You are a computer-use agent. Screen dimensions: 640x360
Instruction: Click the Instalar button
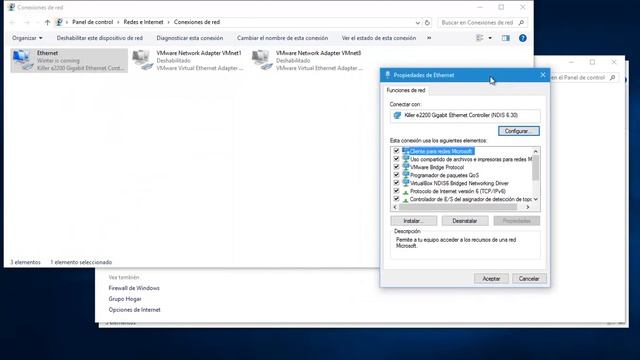[413, 221]
